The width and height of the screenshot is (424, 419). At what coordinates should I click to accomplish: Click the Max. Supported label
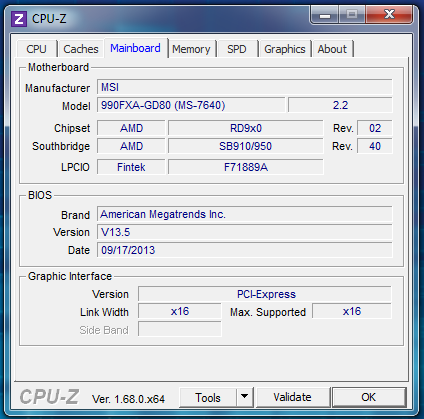[x=268, y=312]
